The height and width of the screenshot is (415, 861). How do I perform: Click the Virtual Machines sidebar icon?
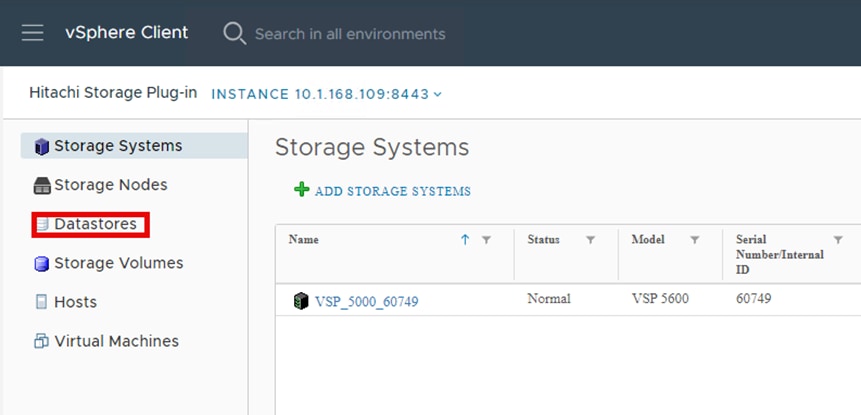click(41, 341)
